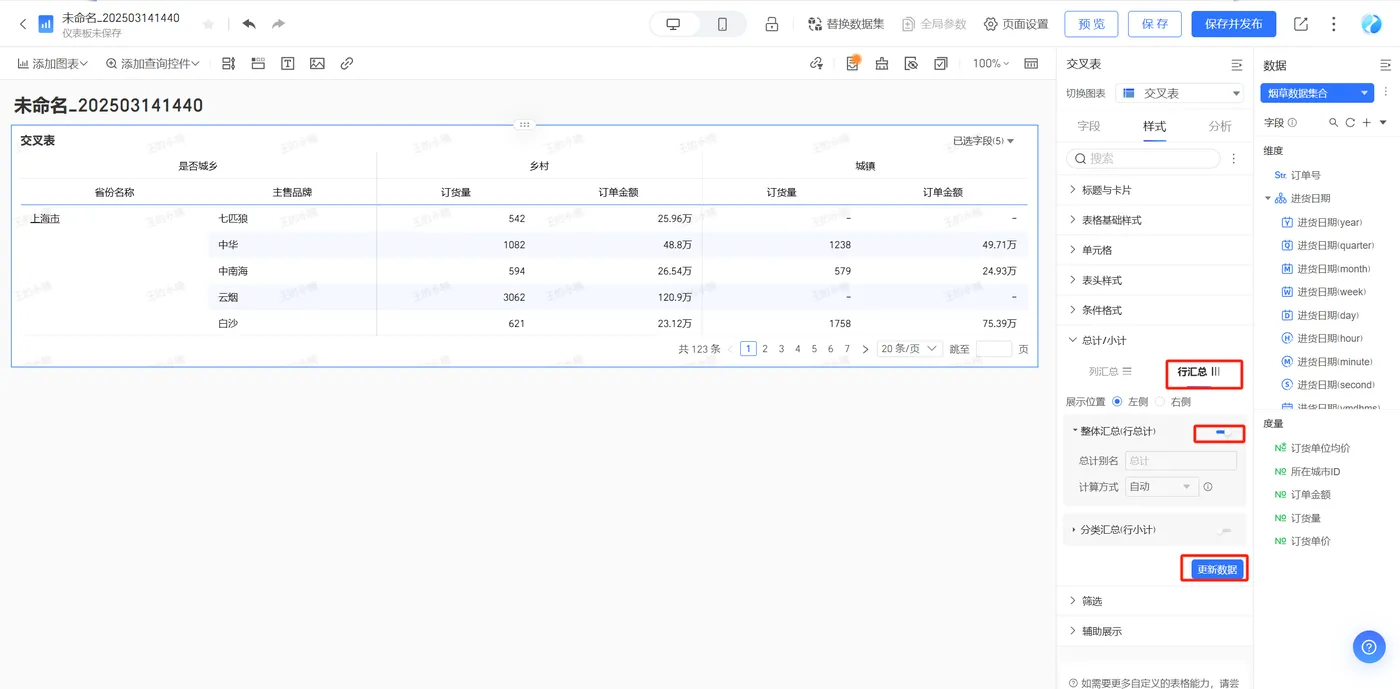Viewport: 1400px width, 689px height.
Task: Open the top-bar vertical dots menu
Action: tap(1334, 24)
